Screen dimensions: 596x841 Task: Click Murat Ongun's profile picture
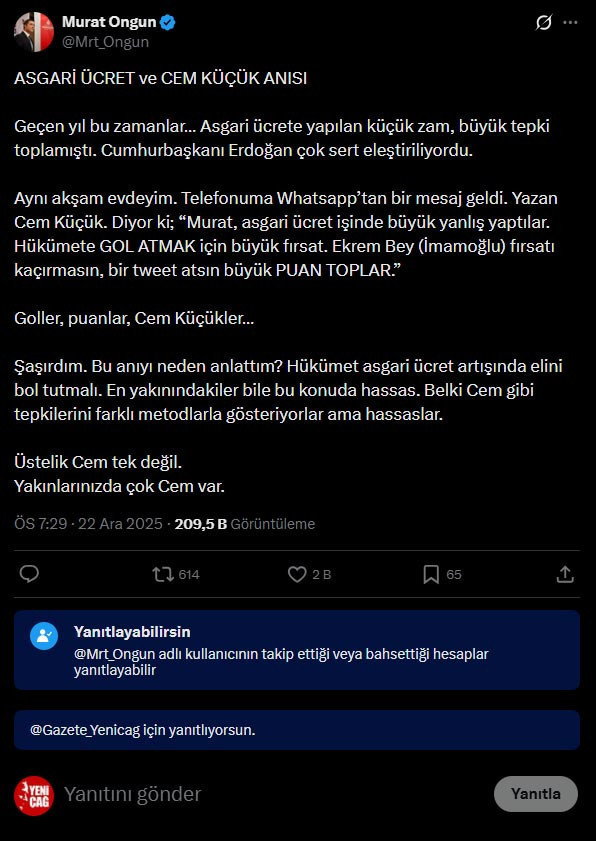(x=35, y=32)
